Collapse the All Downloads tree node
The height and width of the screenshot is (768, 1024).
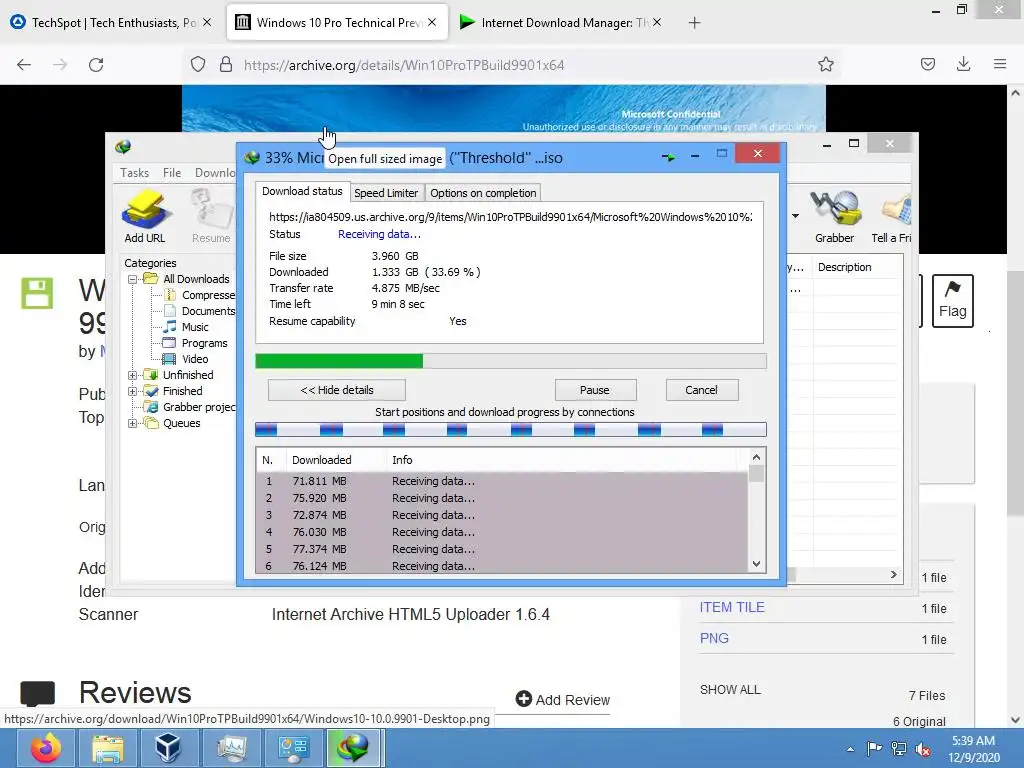click(x=133, y=279)
